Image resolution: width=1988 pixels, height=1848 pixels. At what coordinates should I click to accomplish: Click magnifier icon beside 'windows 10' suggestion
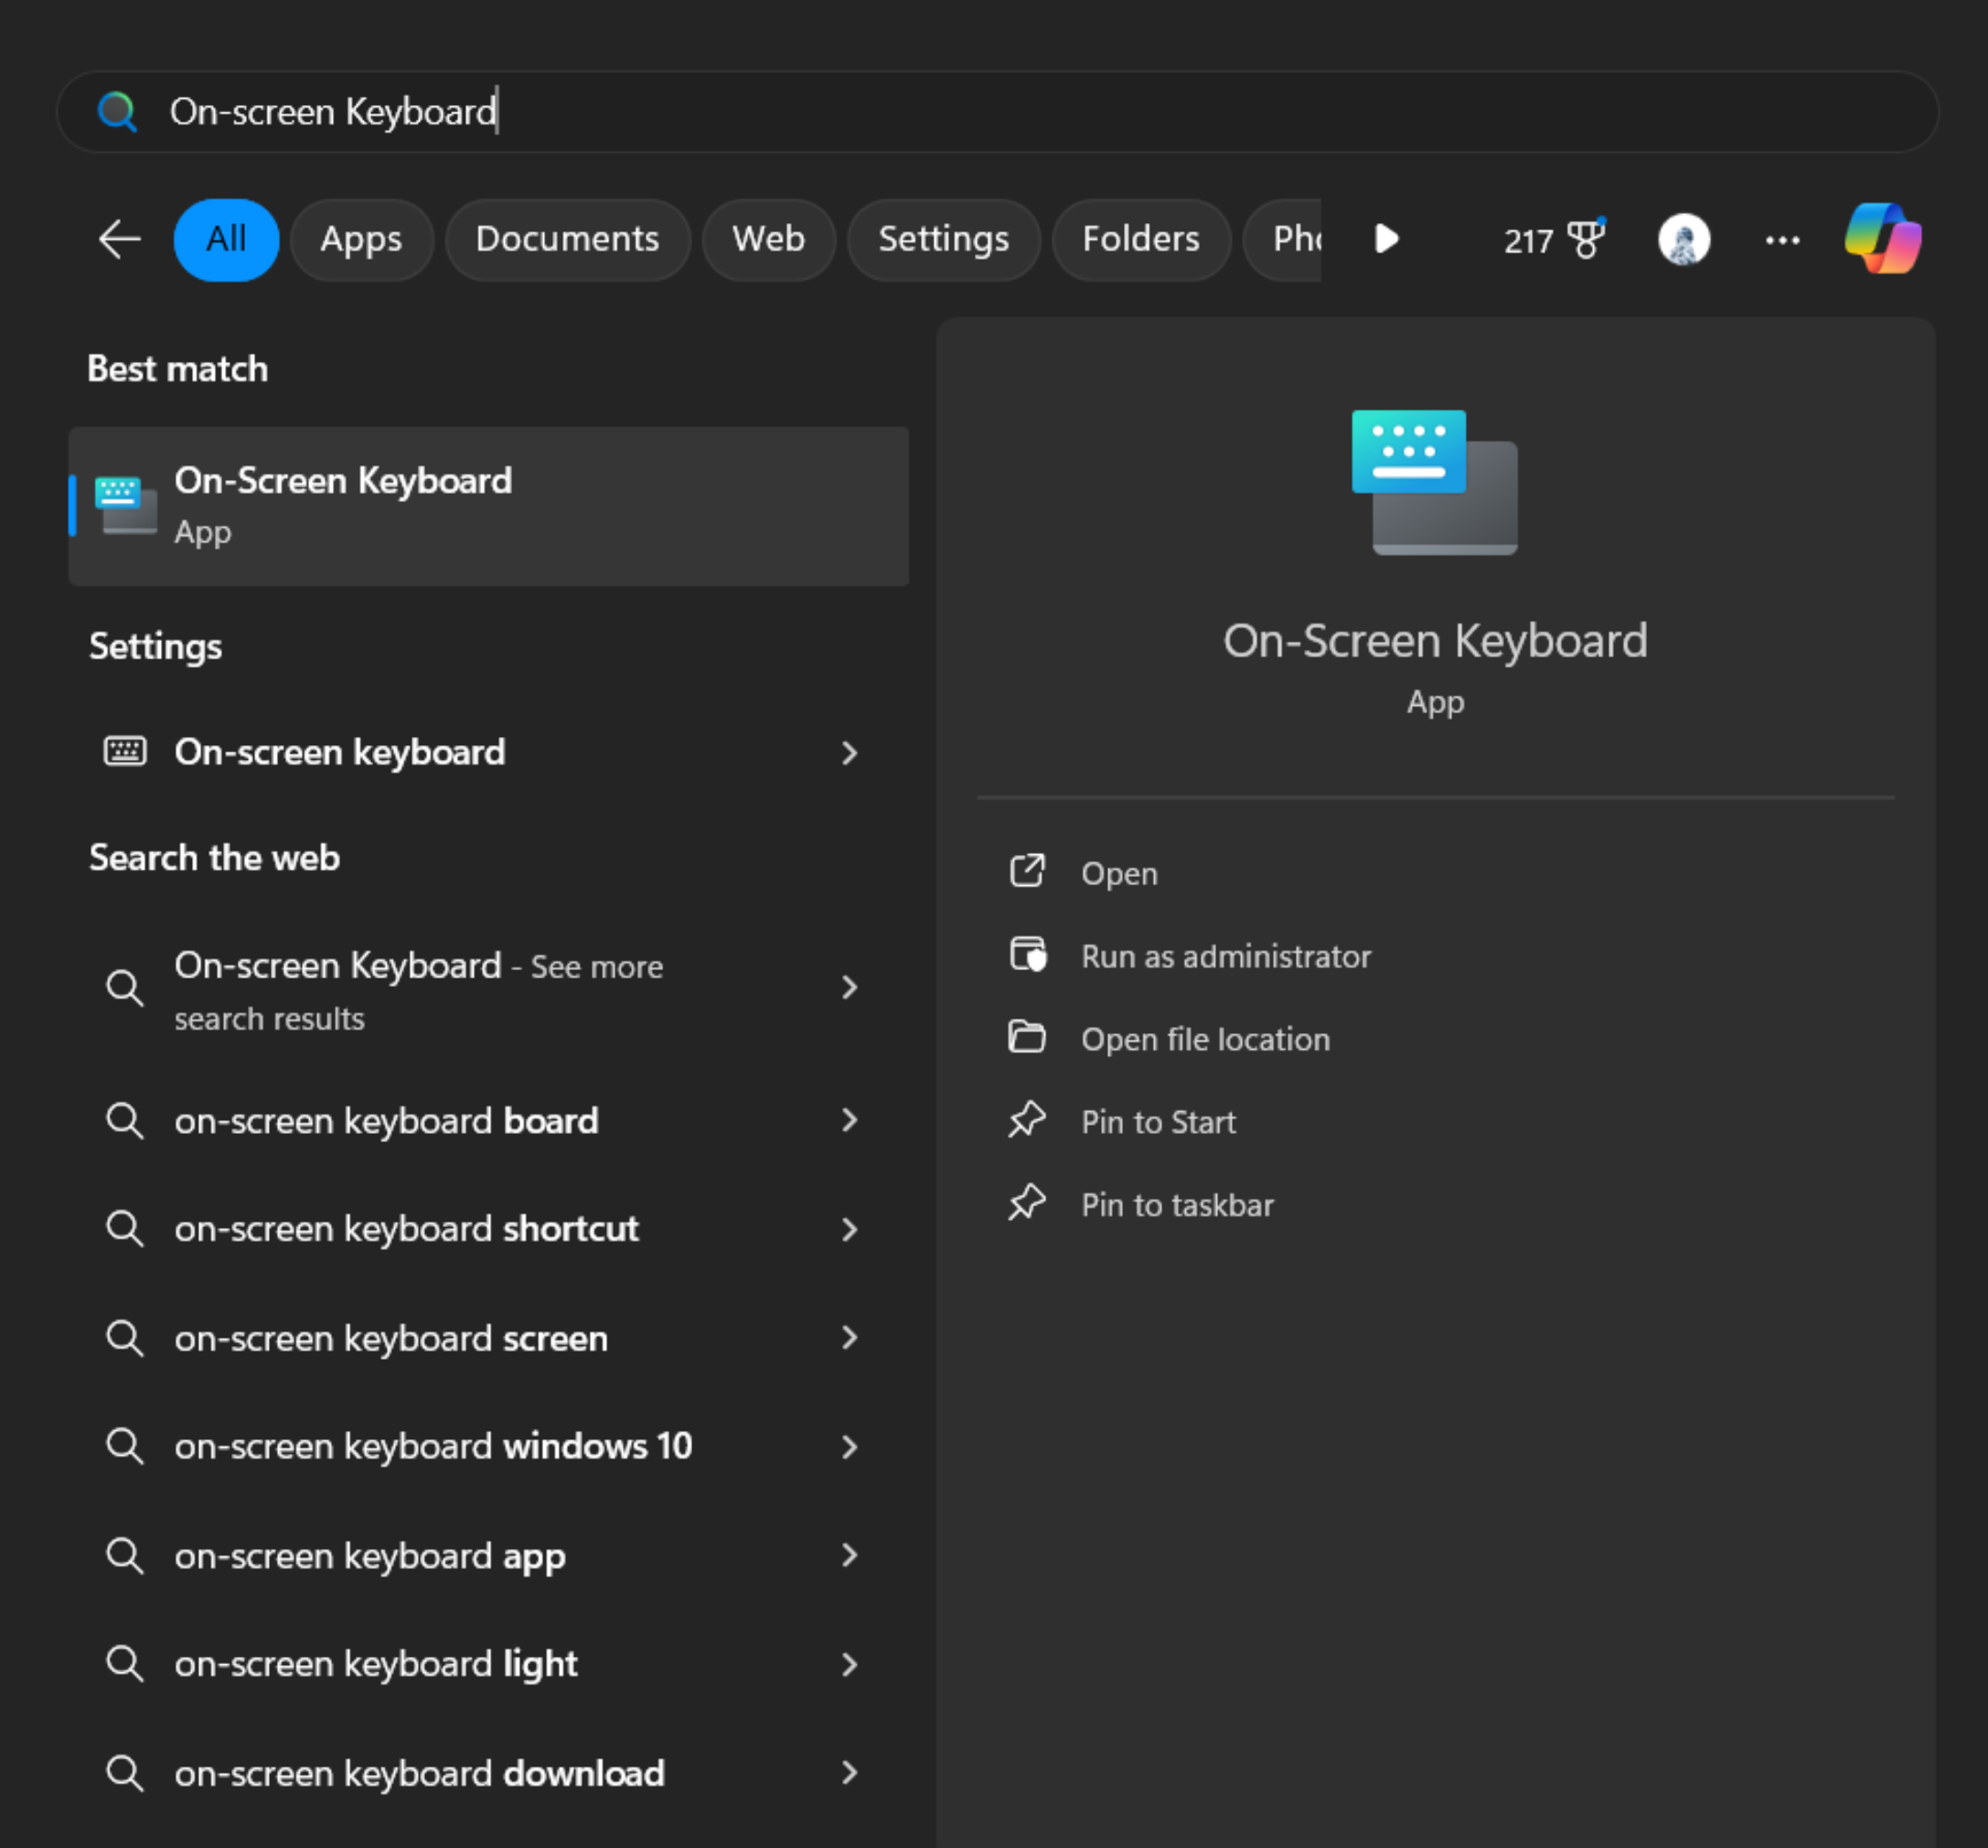coord(125,1446)
